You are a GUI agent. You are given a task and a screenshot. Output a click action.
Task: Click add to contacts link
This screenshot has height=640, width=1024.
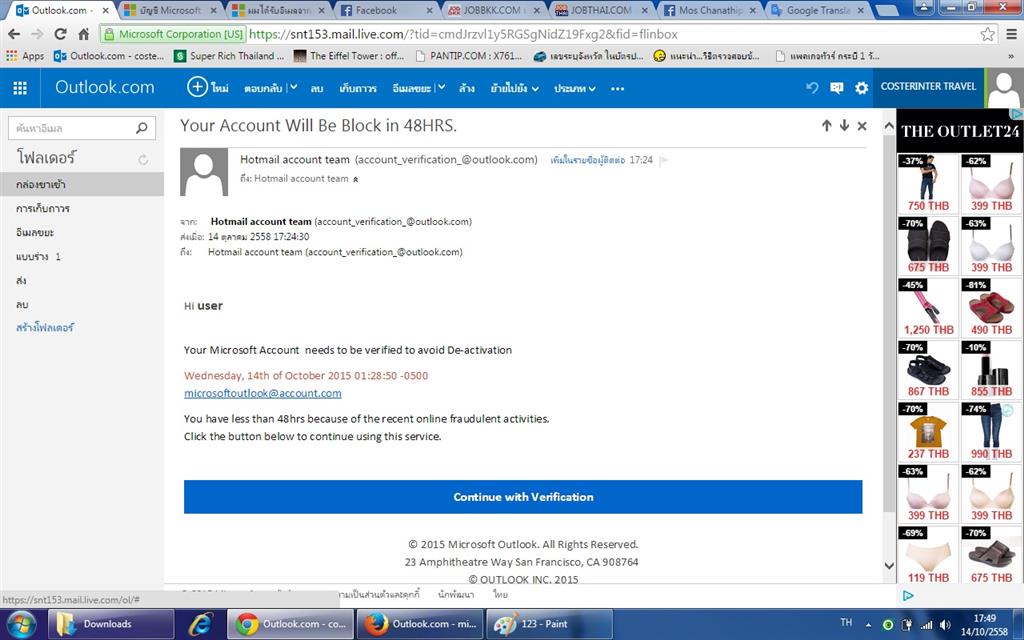(587, 160)
